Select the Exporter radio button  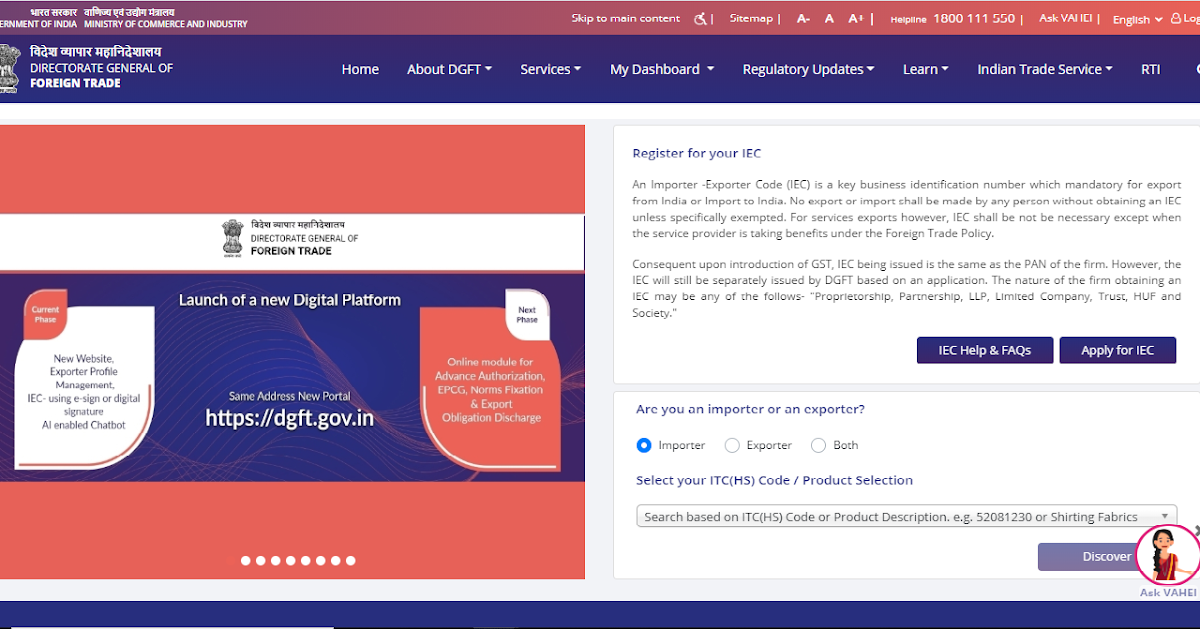pyautogui.click(x=731, y=445)
